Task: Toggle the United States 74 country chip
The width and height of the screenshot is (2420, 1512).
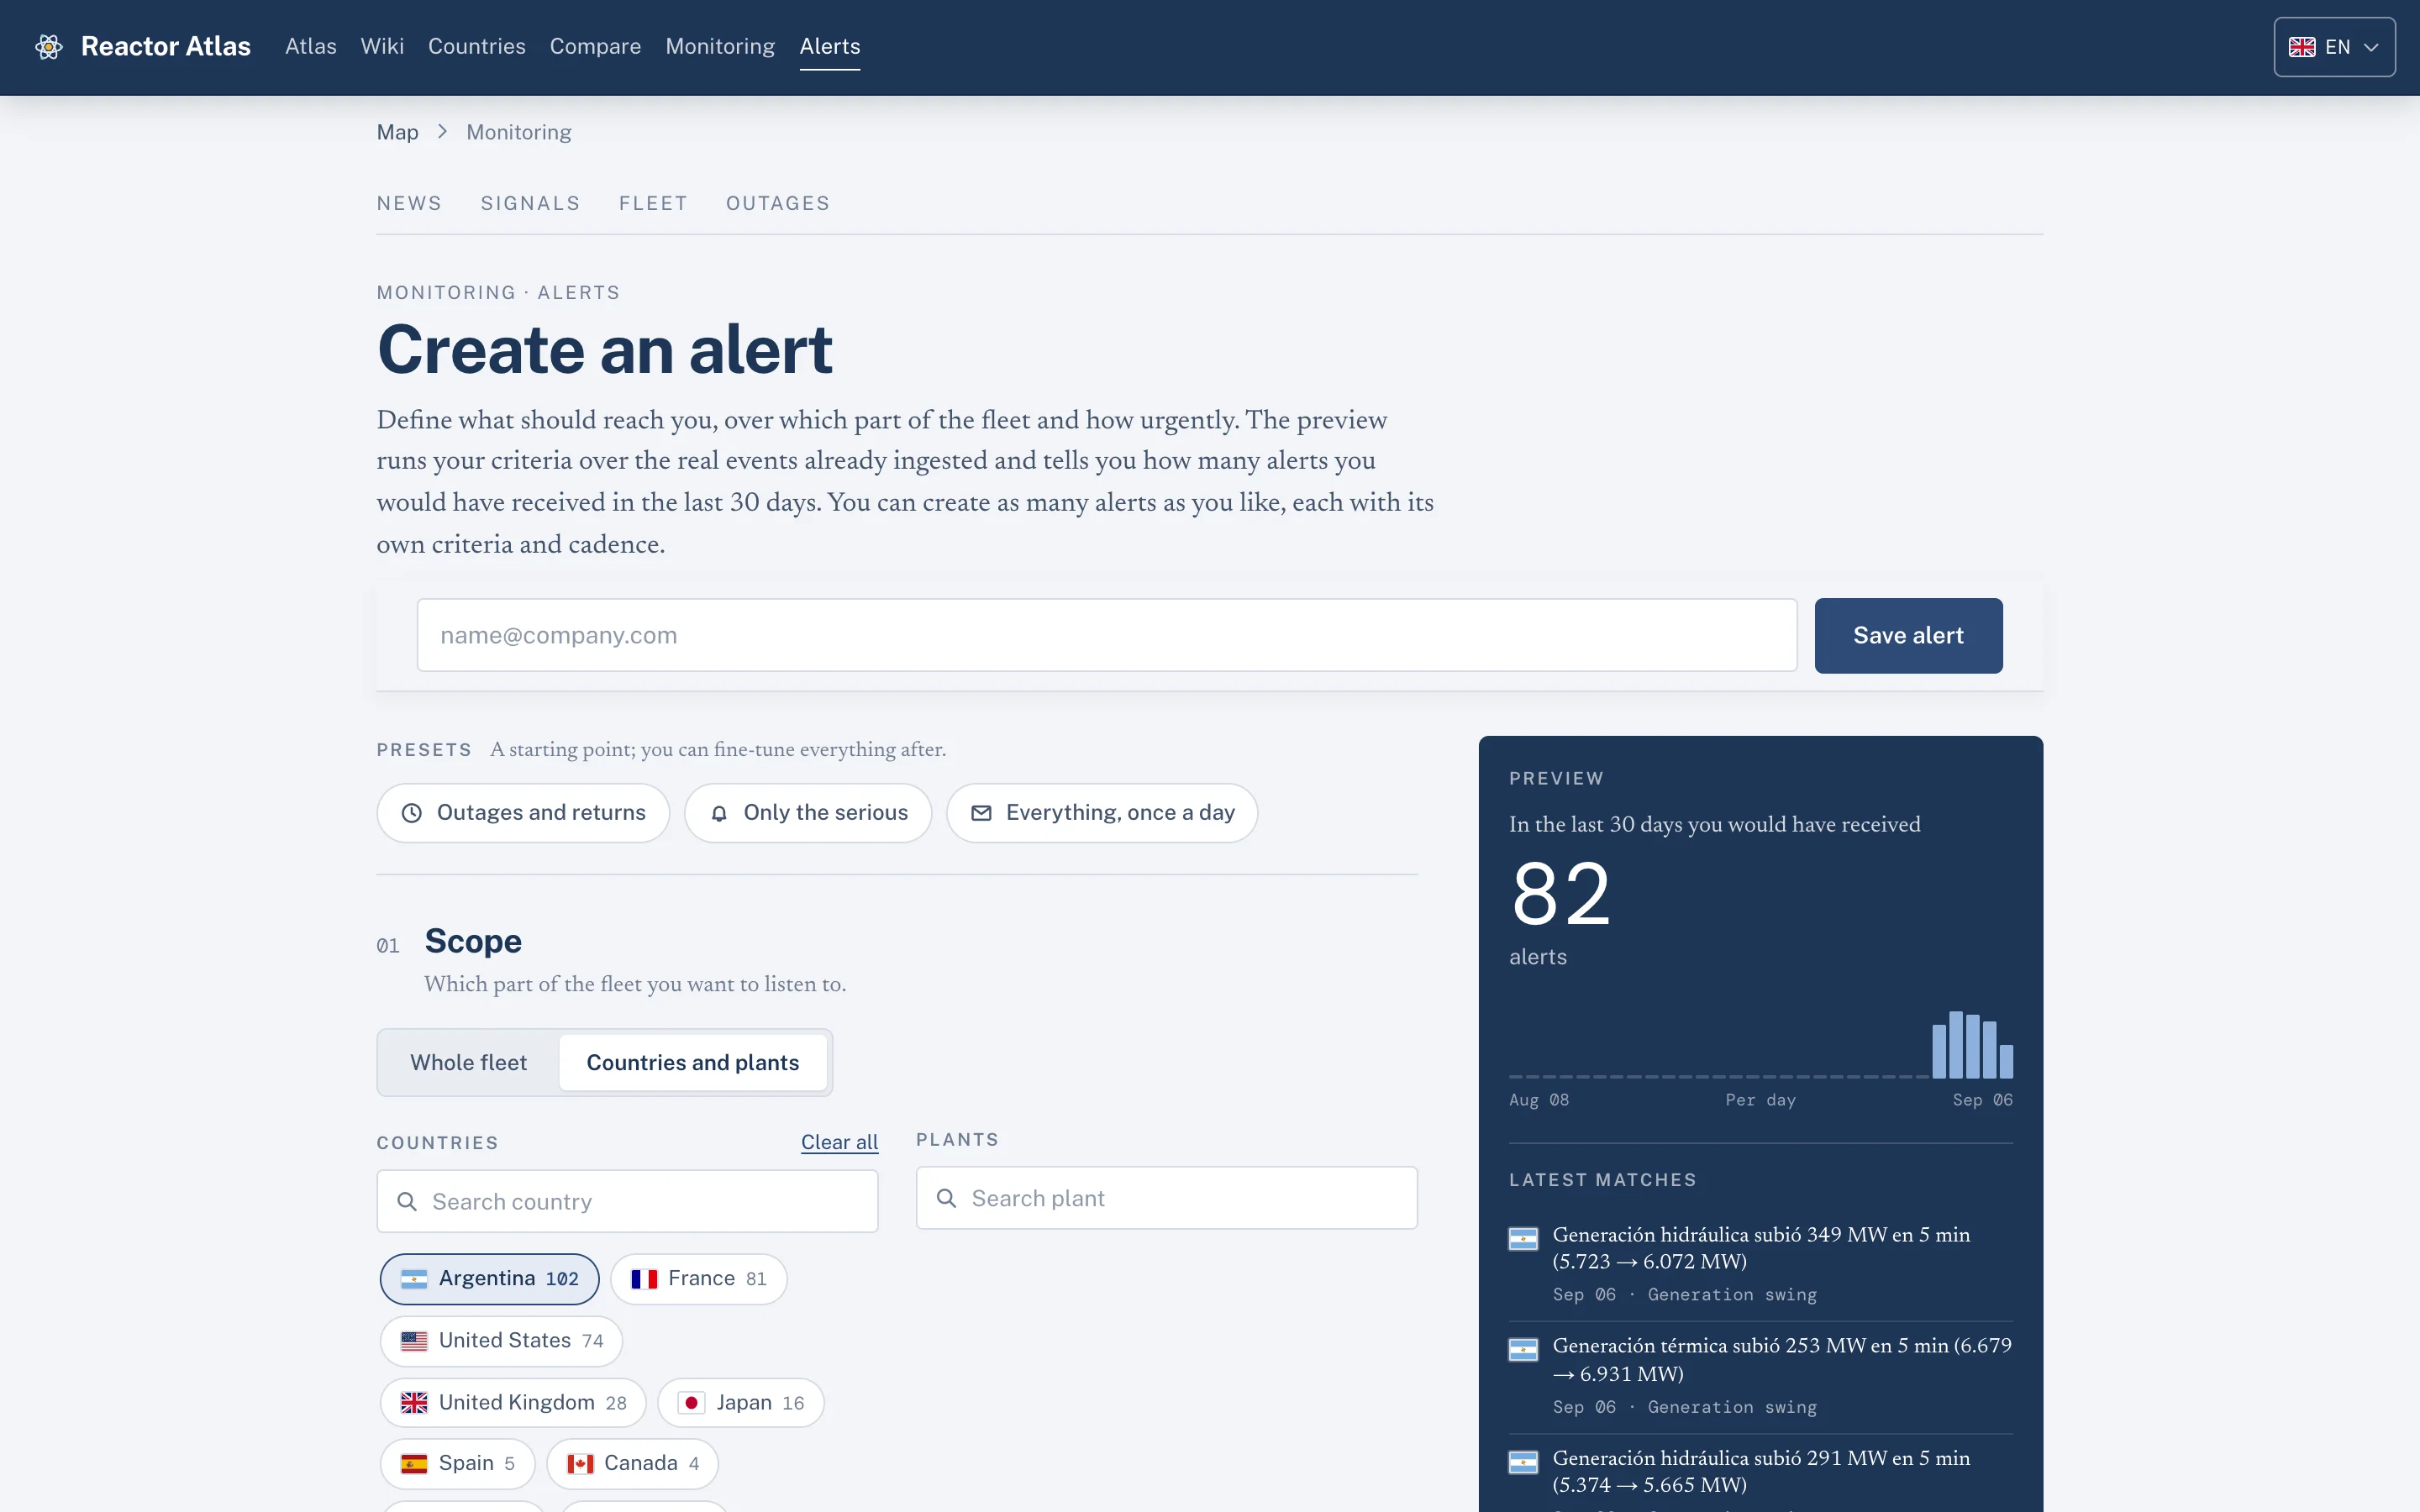Action: click(x=501, y=1341)
